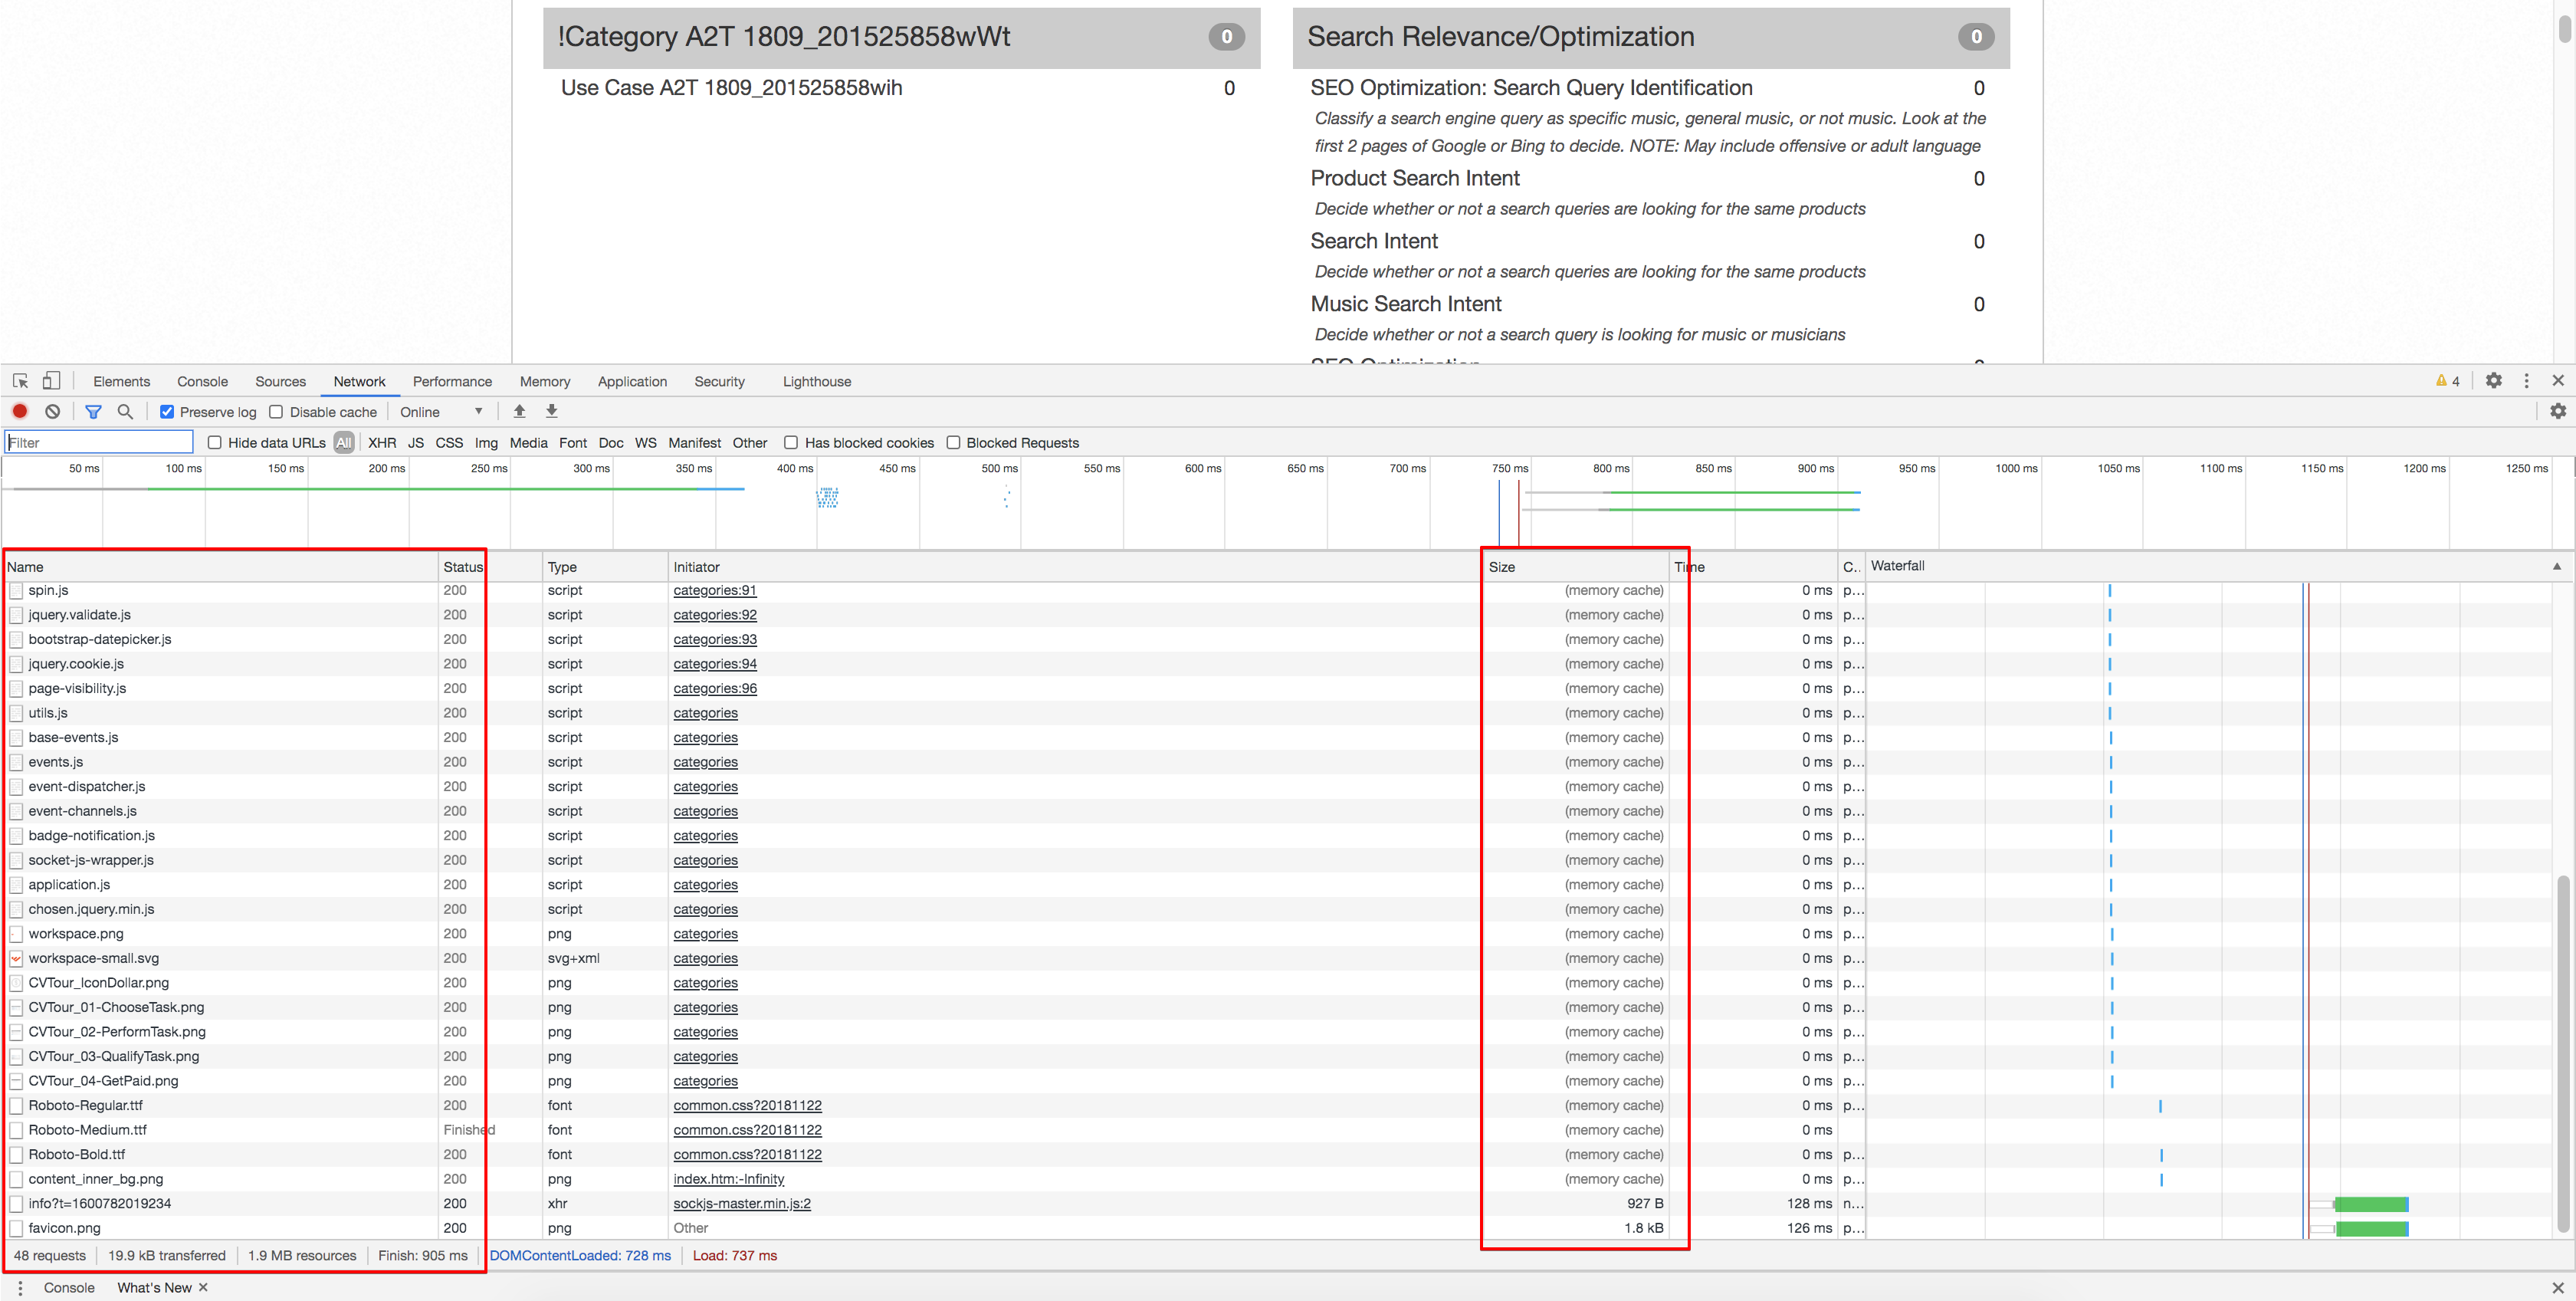Activate the inspect element picker icon
Screen dimensions: 2576x1301
tap(20, 381)
